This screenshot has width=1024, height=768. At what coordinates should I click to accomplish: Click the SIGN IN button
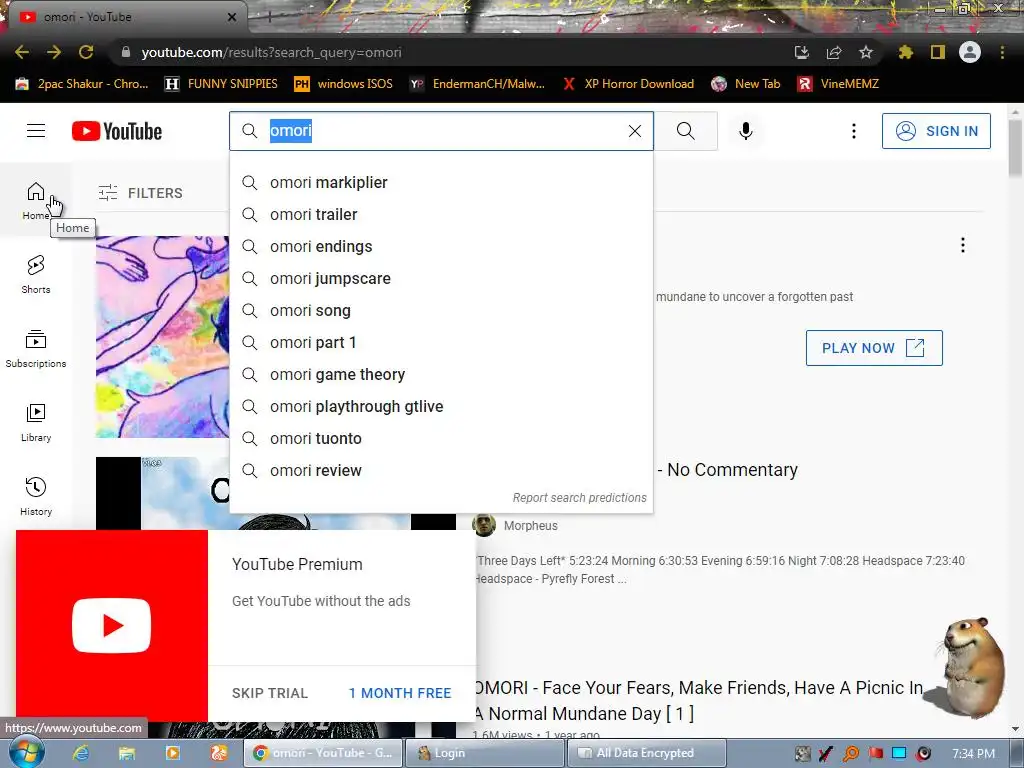[x=936, y=131]
